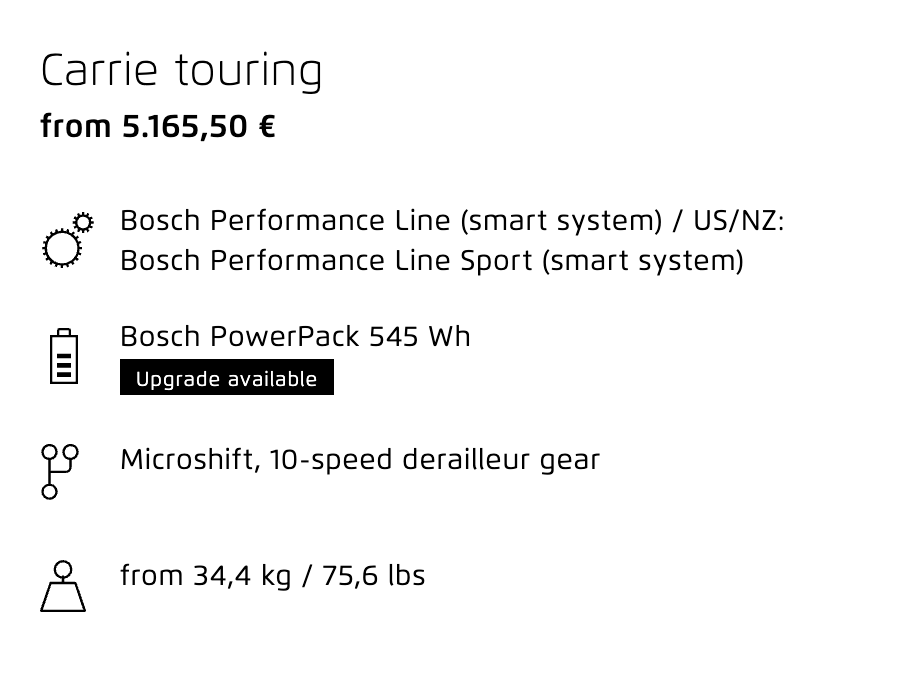Select the Upgrade available badge
Viewport: 898px width, 694px height.
(227, 377)
